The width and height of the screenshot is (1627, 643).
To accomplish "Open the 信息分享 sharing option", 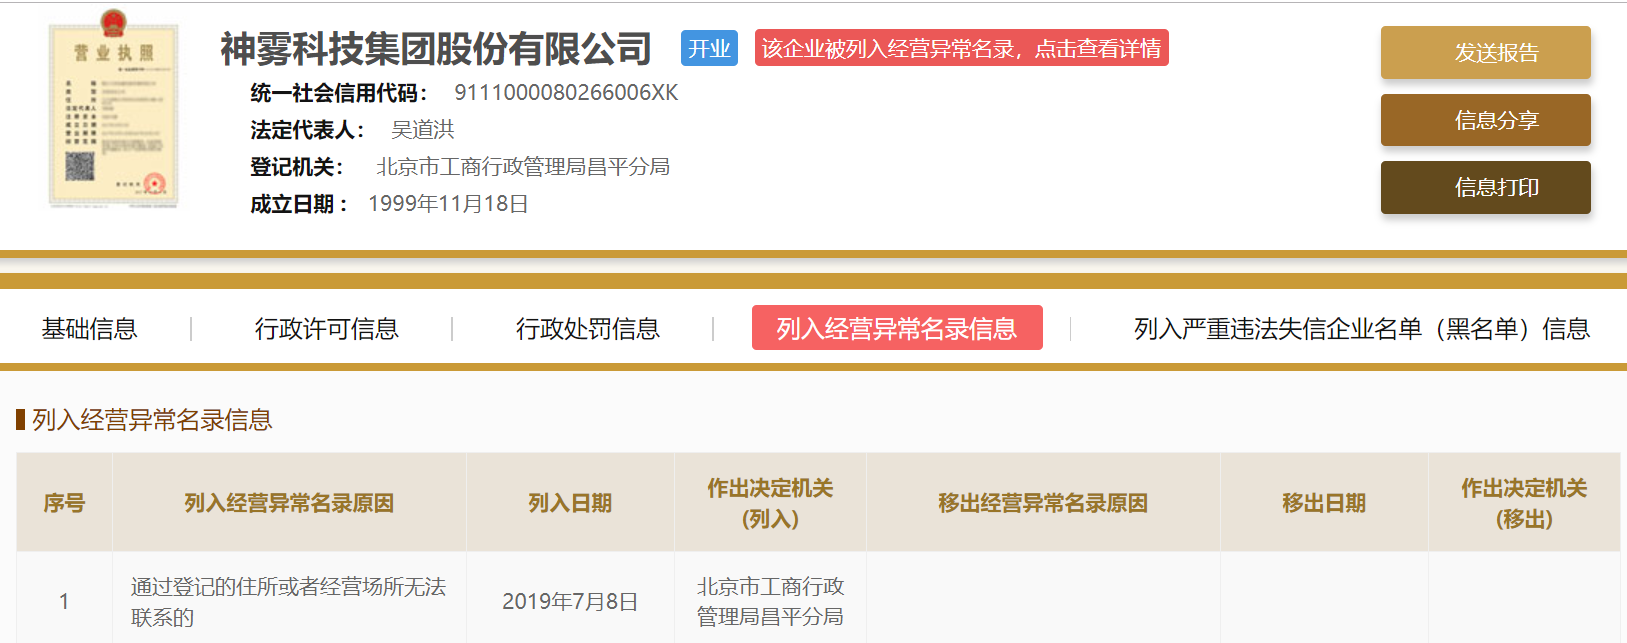I will coord(1485,120).
